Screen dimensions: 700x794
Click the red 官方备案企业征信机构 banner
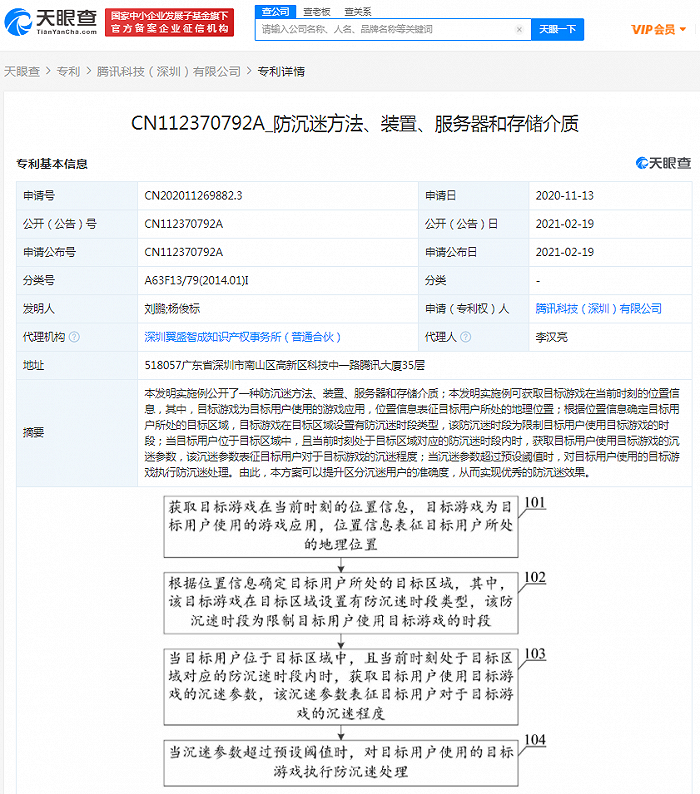point(170,22)
